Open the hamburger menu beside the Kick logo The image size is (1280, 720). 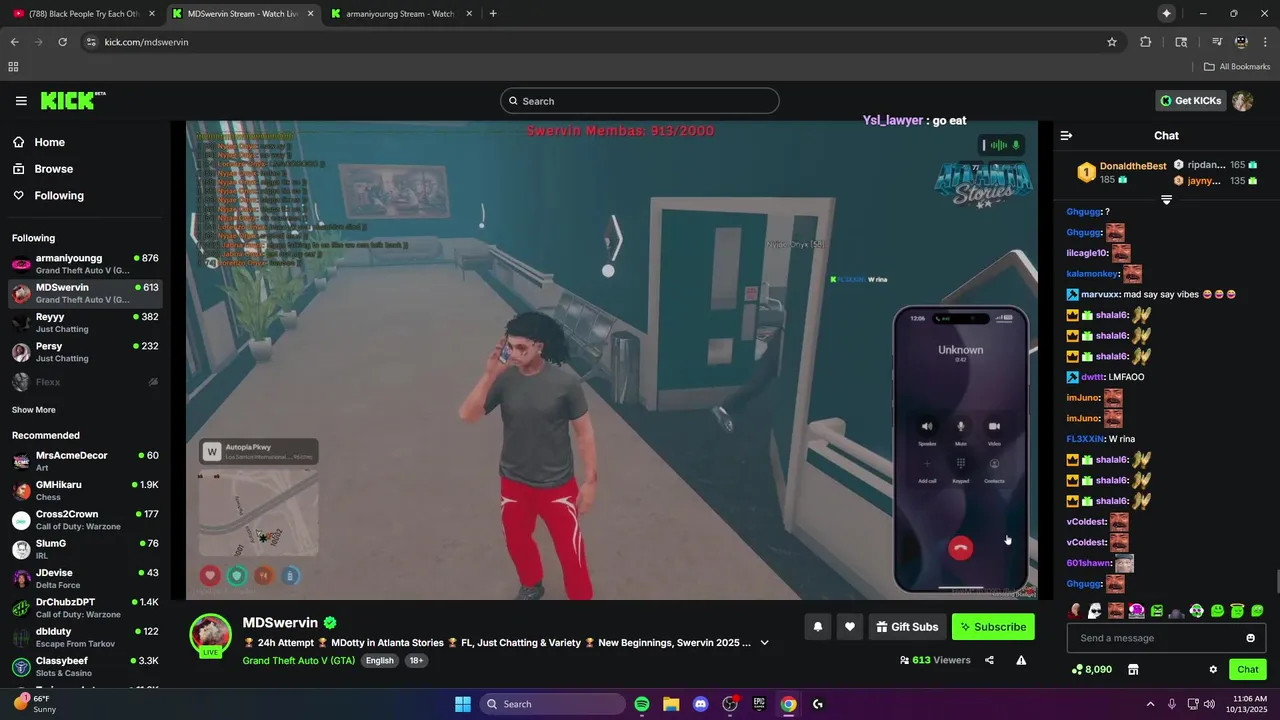click(x=21, y=101)
